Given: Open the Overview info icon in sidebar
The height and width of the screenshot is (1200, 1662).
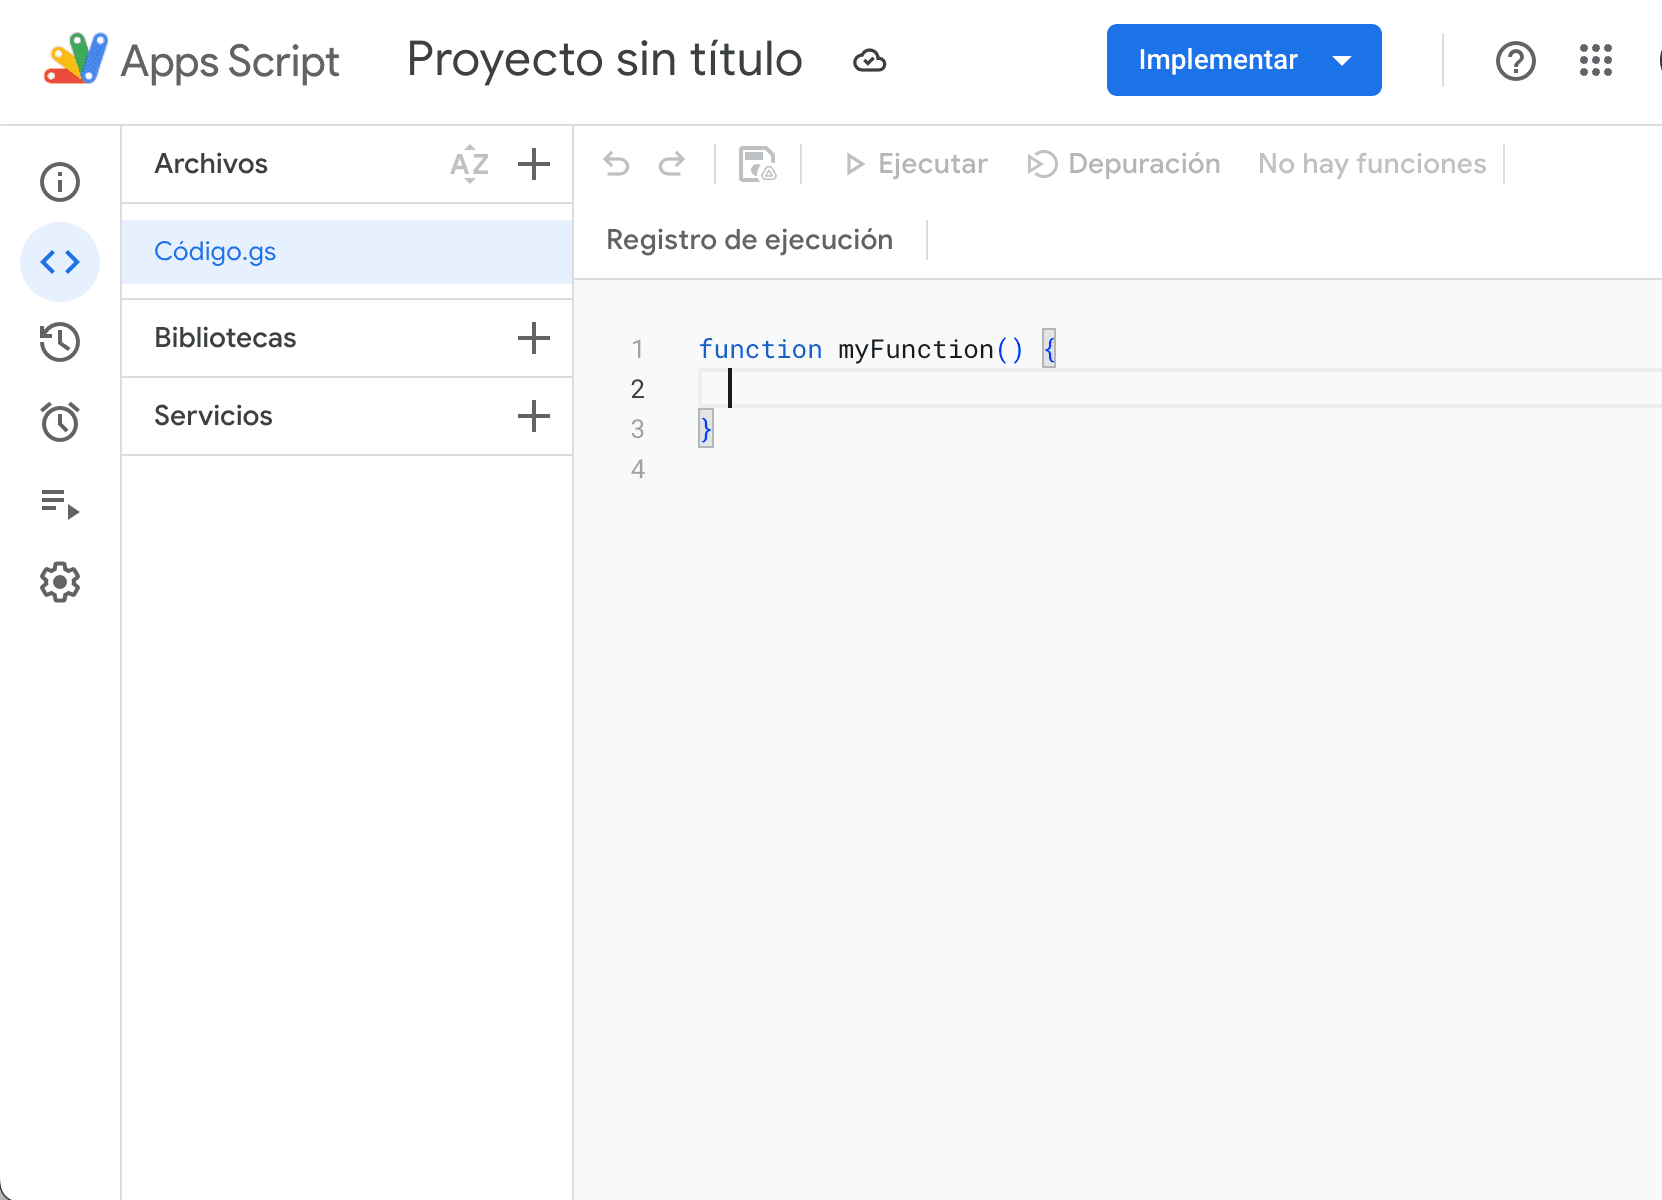Looking at the screenshot, I should pyautogui.click(x=60, y=182).
